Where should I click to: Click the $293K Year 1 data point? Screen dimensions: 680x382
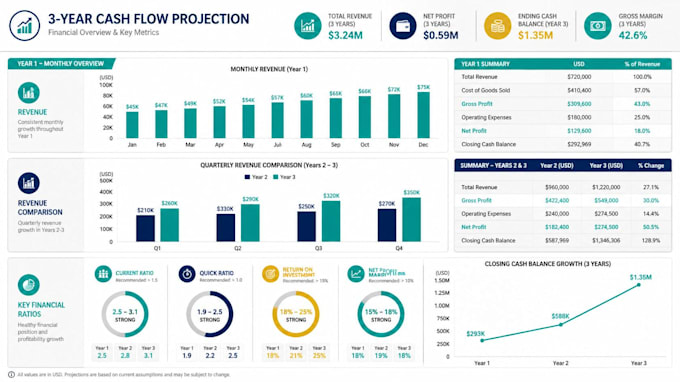[482, 340]
